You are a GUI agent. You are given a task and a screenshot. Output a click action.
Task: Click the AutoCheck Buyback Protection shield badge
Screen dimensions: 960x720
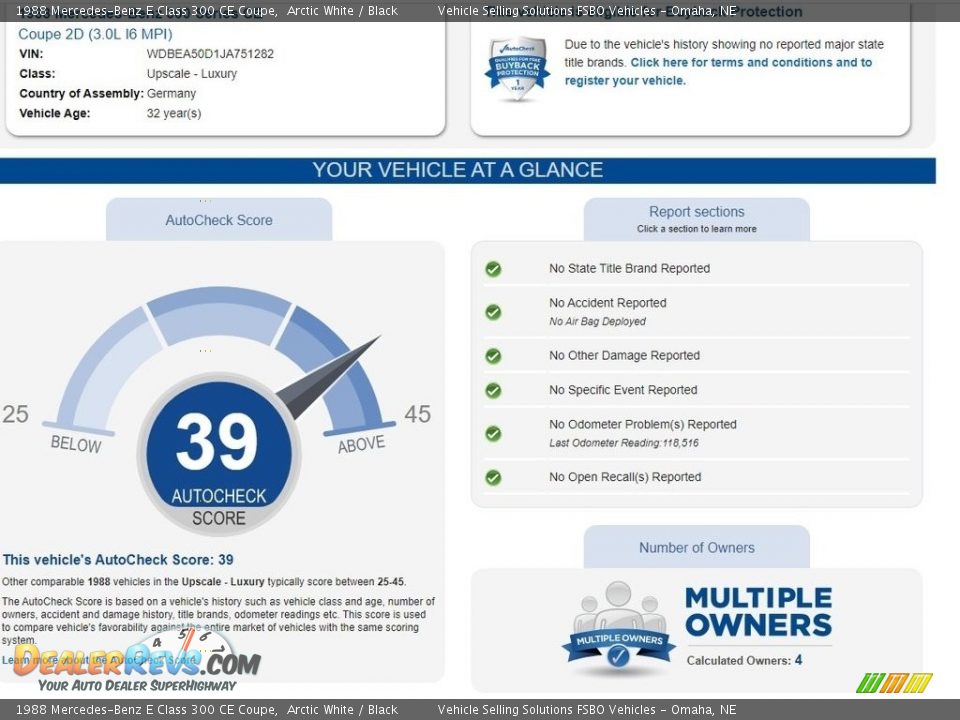(x=517, y=68)
